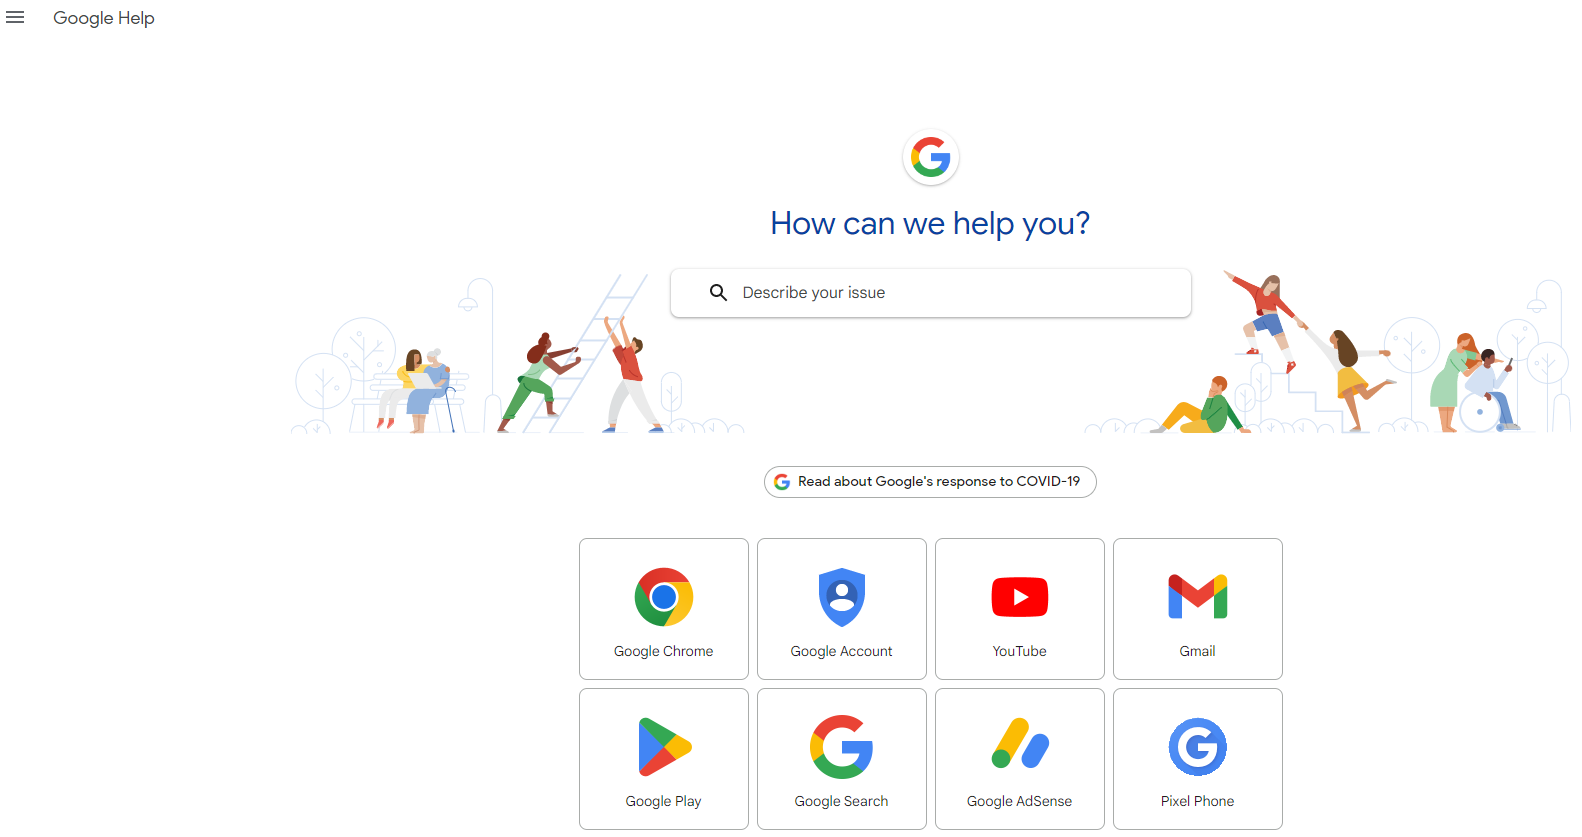Open the Google AdSense label text

1020,801
